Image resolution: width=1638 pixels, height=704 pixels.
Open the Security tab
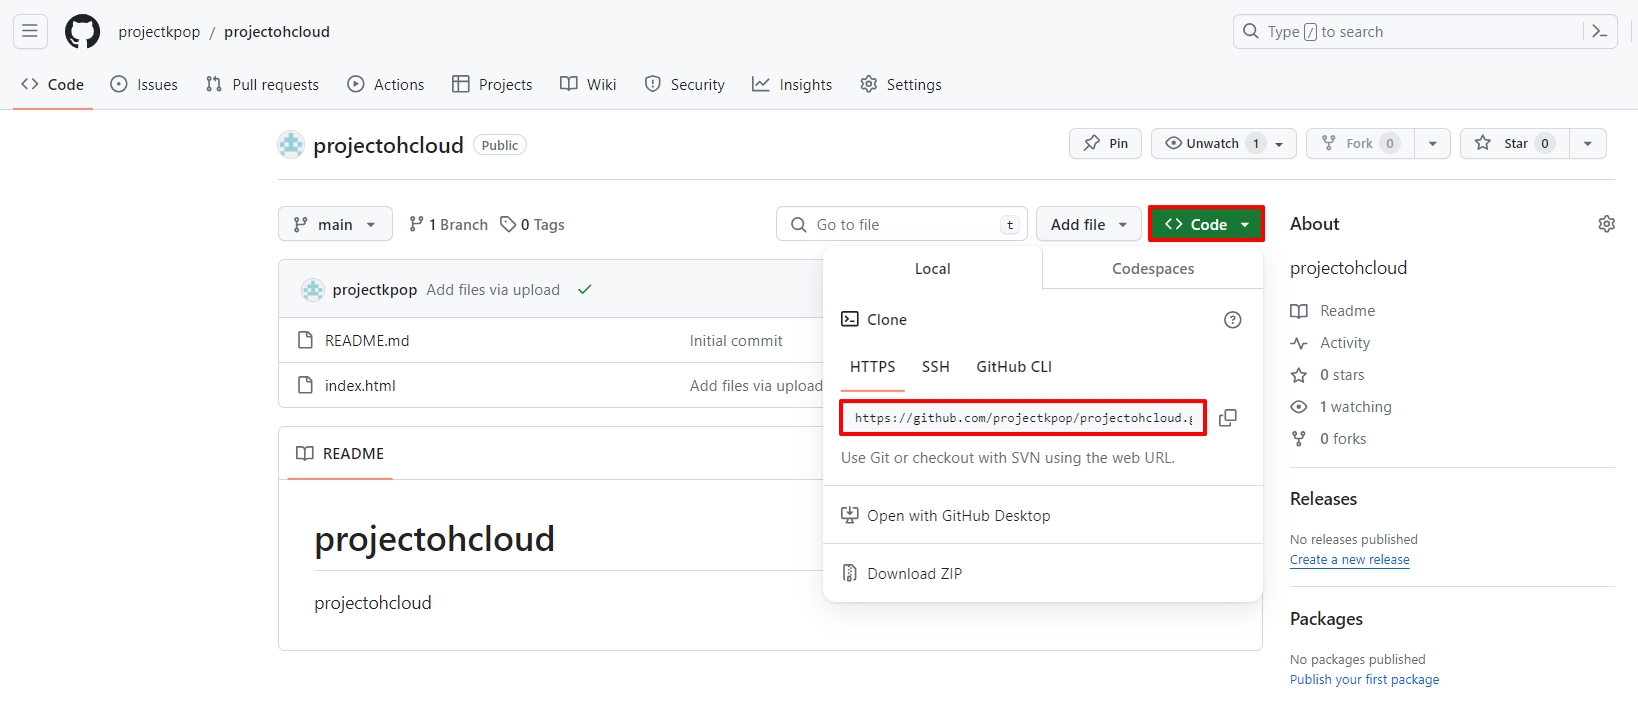tap(685, 85)
